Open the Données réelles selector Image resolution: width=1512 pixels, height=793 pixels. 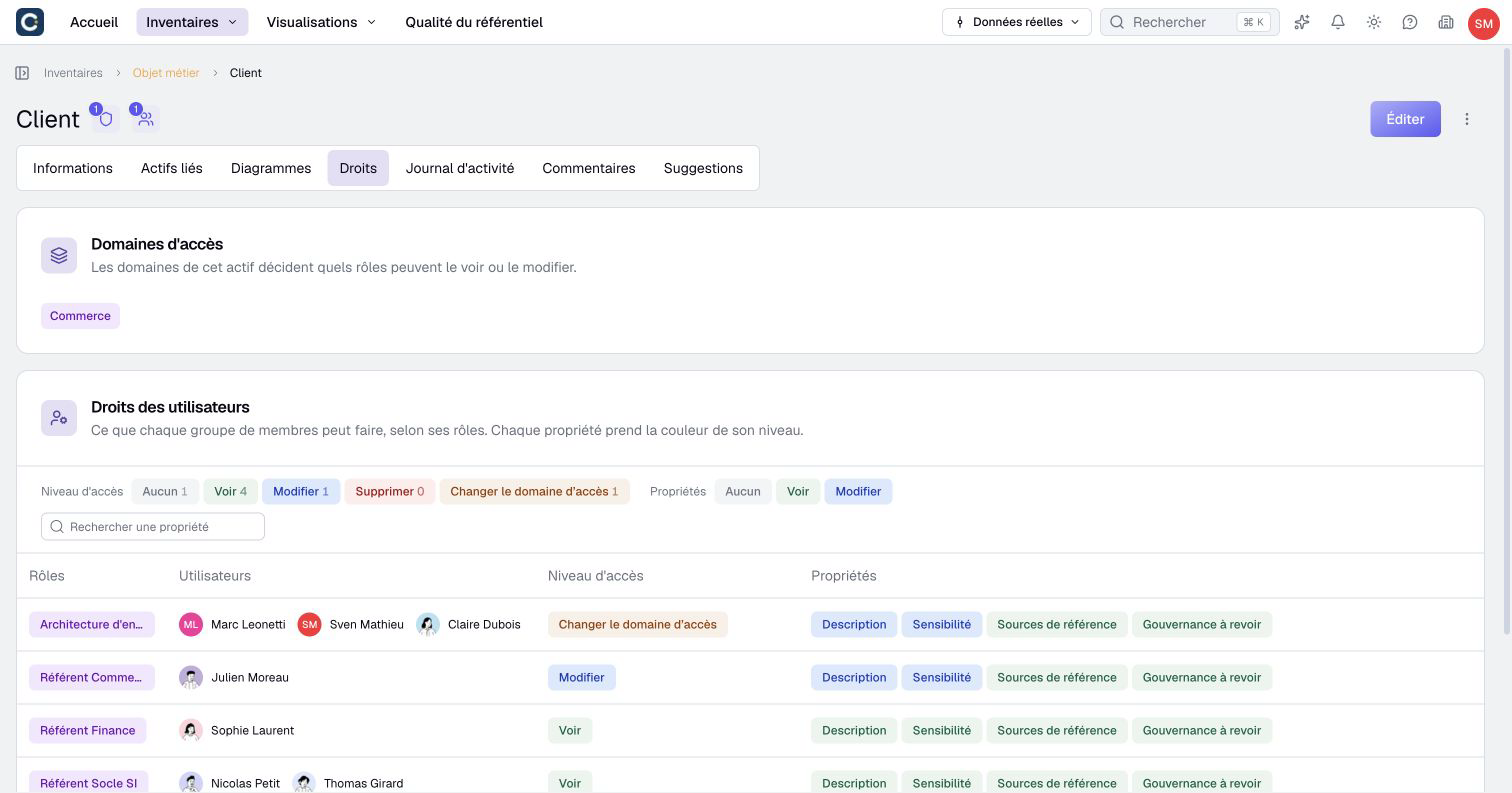(1016, 22)
